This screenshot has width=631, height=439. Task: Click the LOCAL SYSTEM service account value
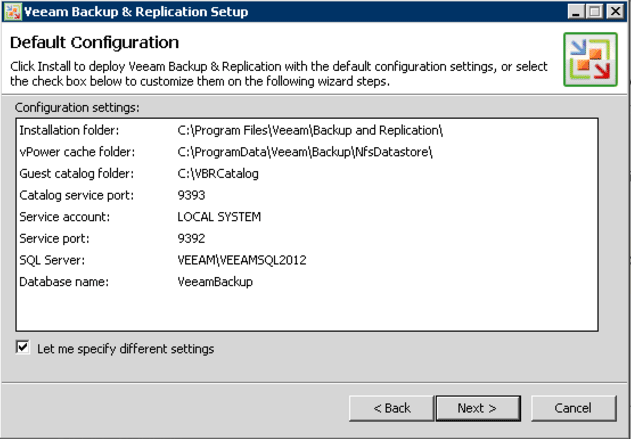(218, 217)
